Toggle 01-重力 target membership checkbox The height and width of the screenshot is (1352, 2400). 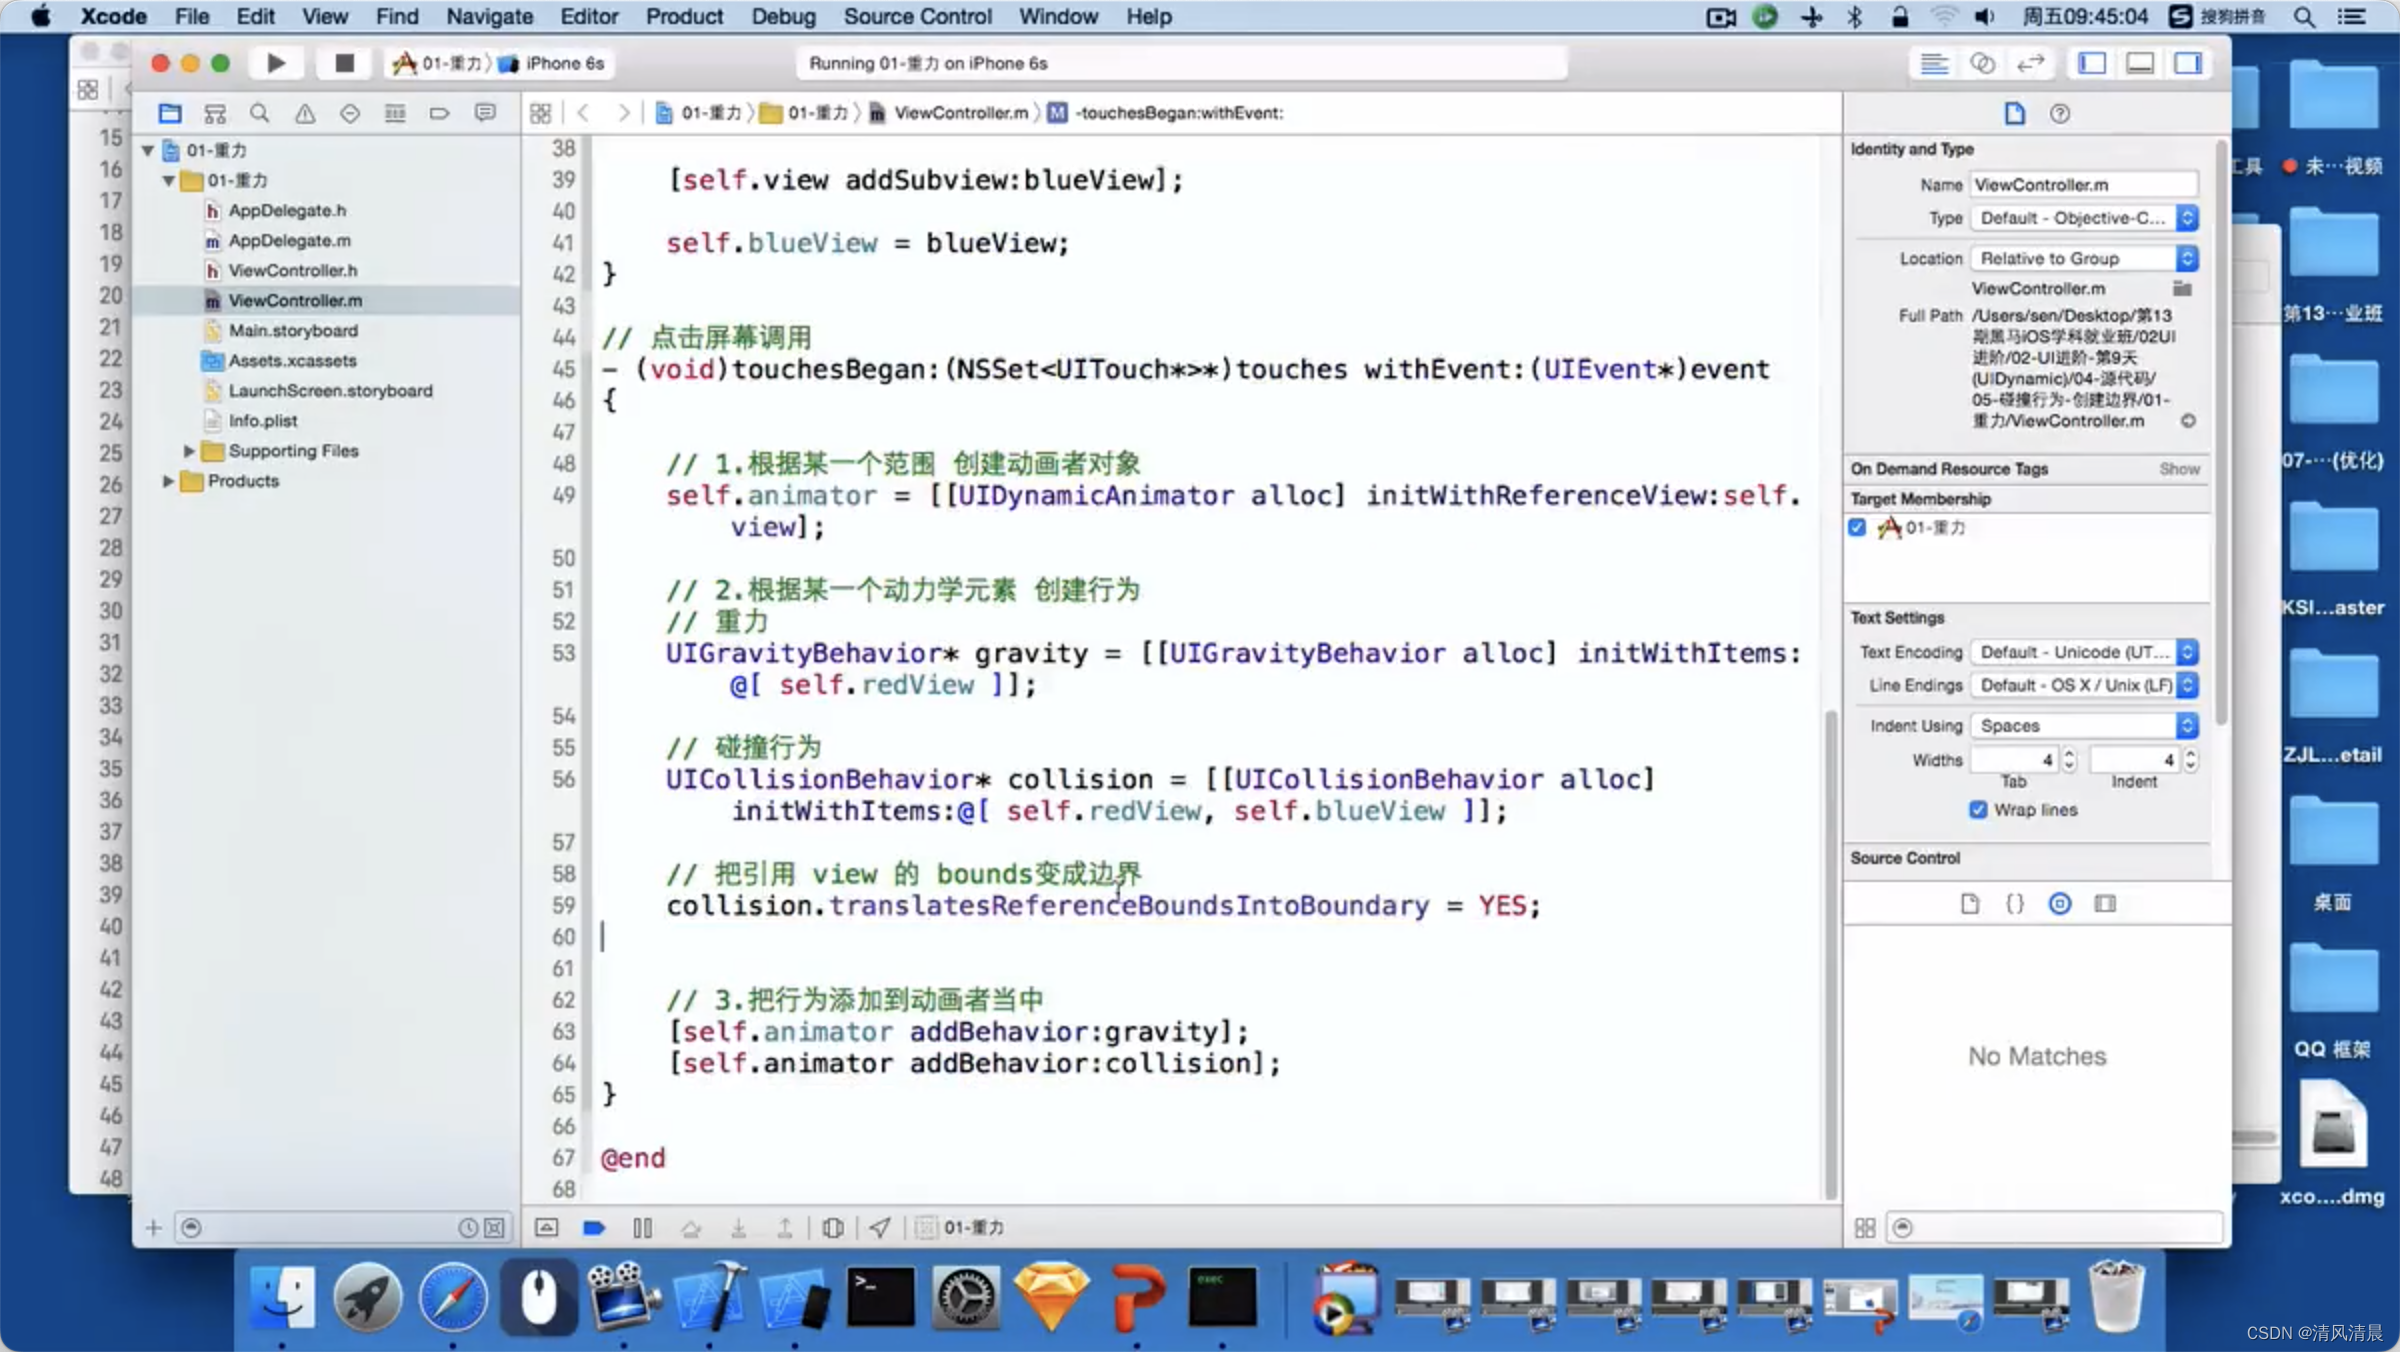point(1857,527)
